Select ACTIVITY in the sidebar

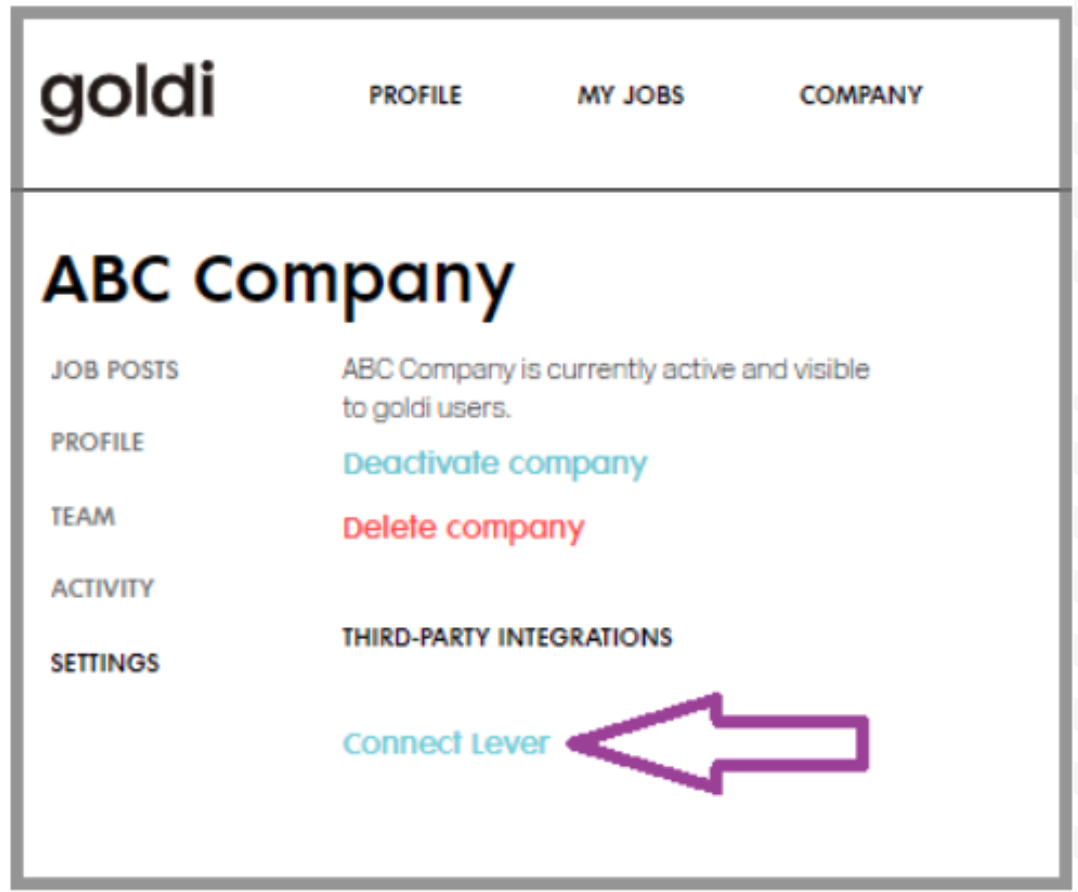tap(101, 589)
